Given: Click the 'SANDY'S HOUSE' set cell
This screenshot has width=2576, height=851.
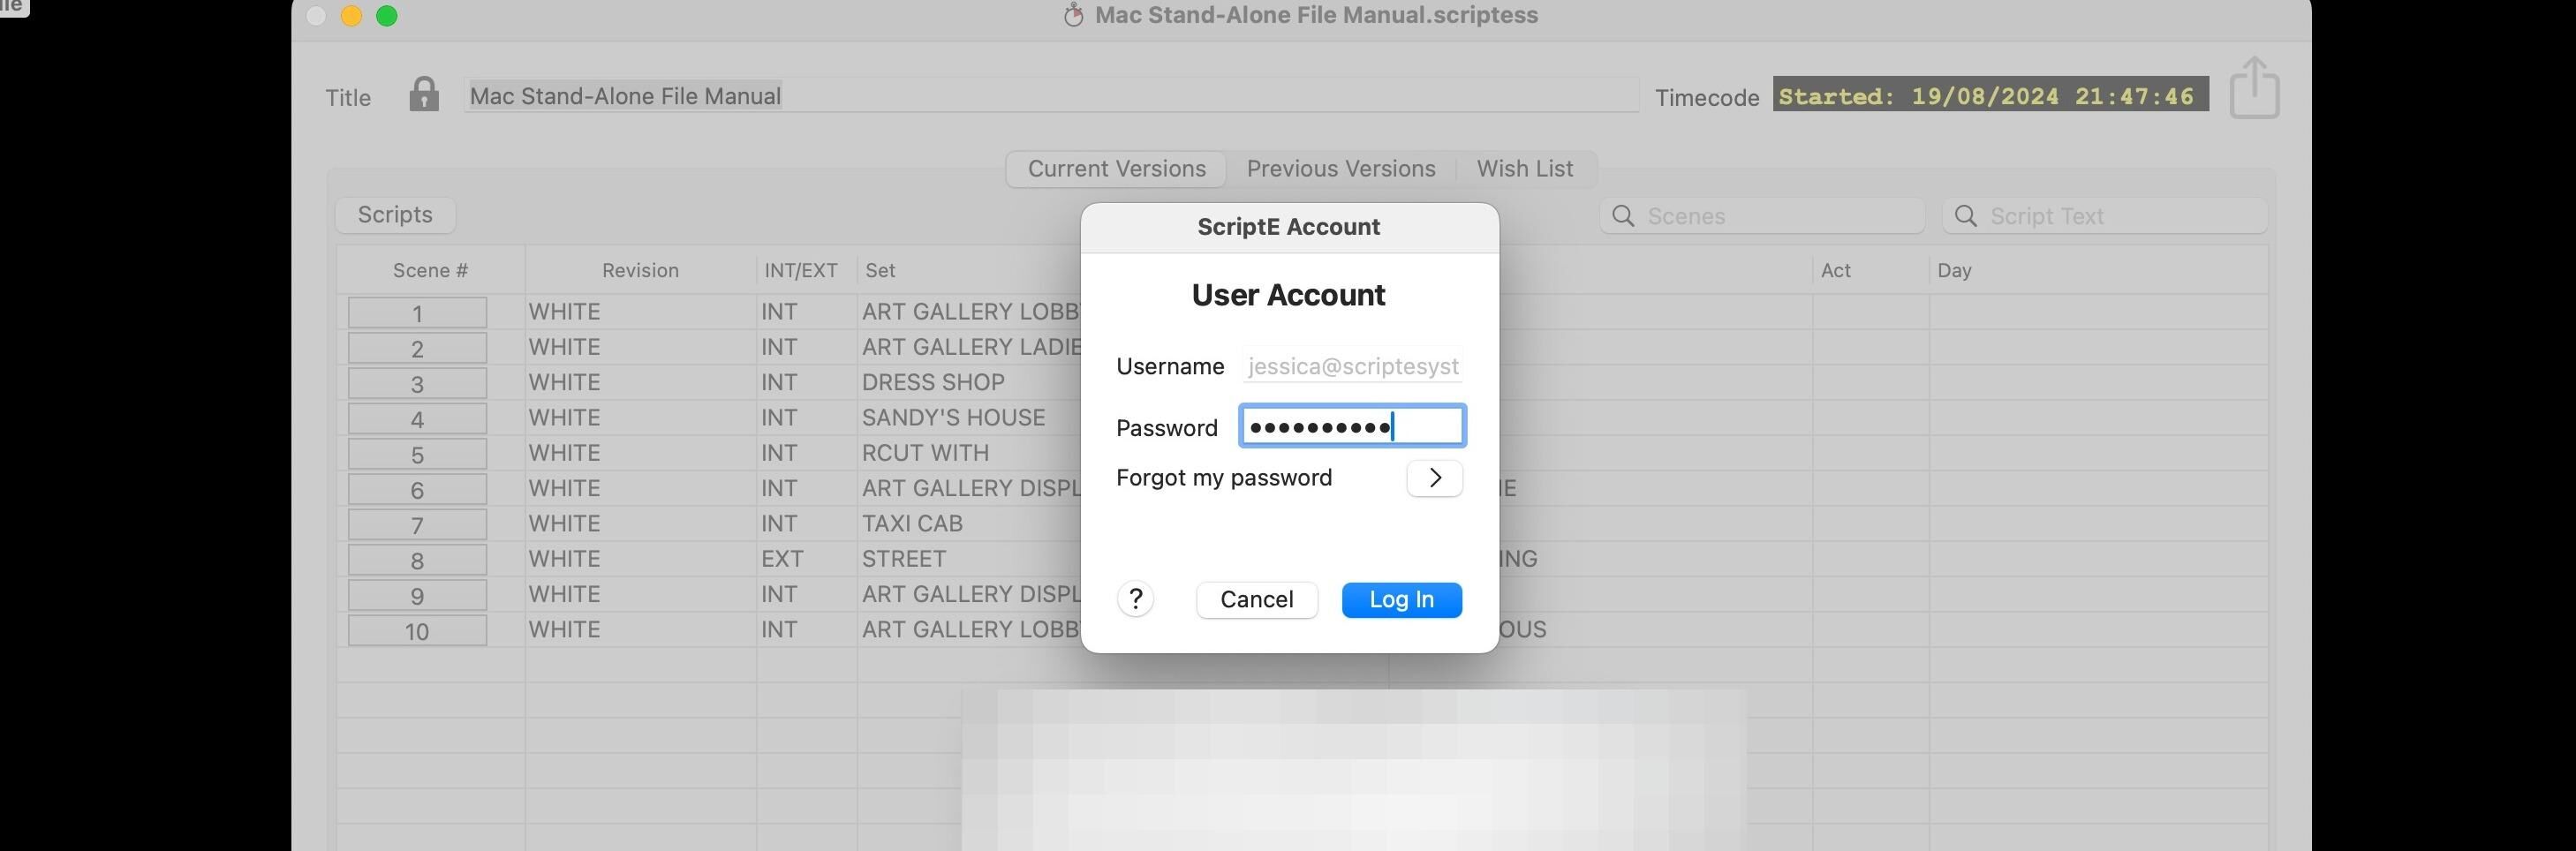Looking at the screenshot, I should [x=953, y=417].
